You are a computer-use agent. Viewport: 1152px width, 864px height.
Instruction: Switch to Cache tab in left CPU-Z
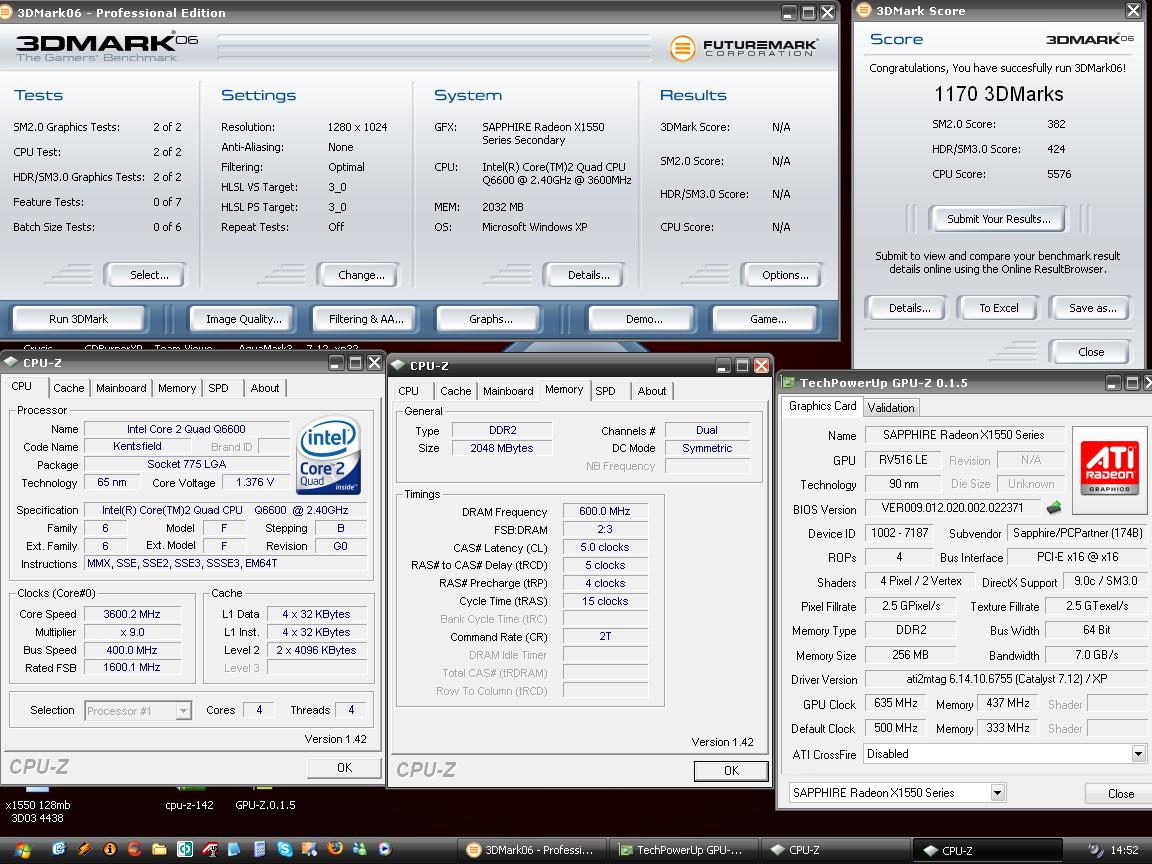68,388
